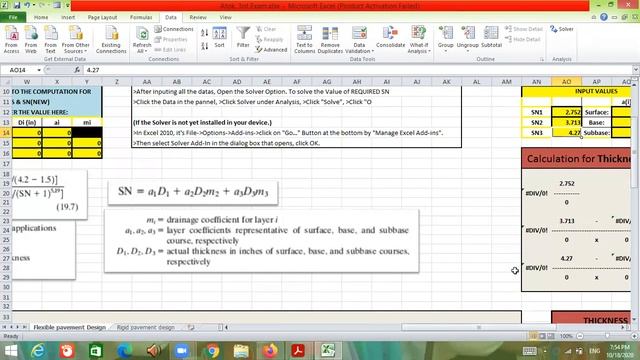The height and width of the screenshot is (360, 640).
Task: Sort ascending A to Z
Action: pyautogui.click(x=204, y=33)
